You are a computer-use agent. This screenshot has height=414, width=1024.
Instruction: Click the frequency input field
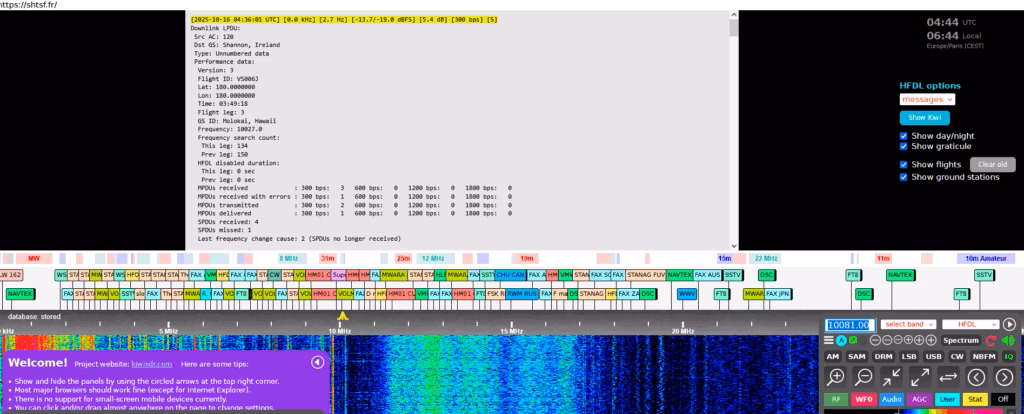click(849, 324)
